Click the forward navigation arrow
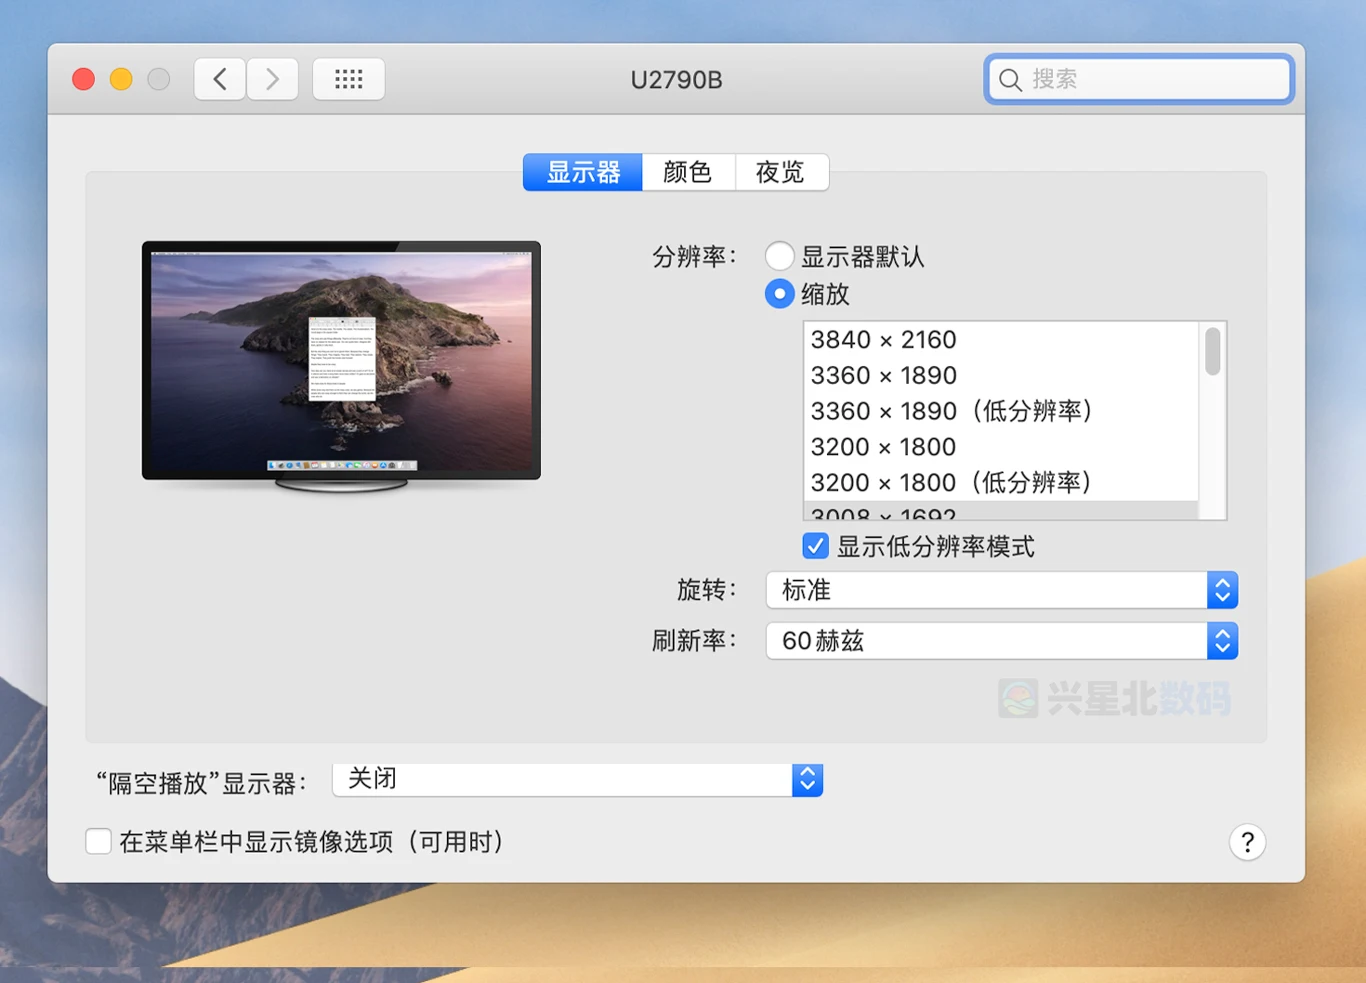The width and height of the screenshot is (1366, 983). pyautogui.click(x=272, y=79)
